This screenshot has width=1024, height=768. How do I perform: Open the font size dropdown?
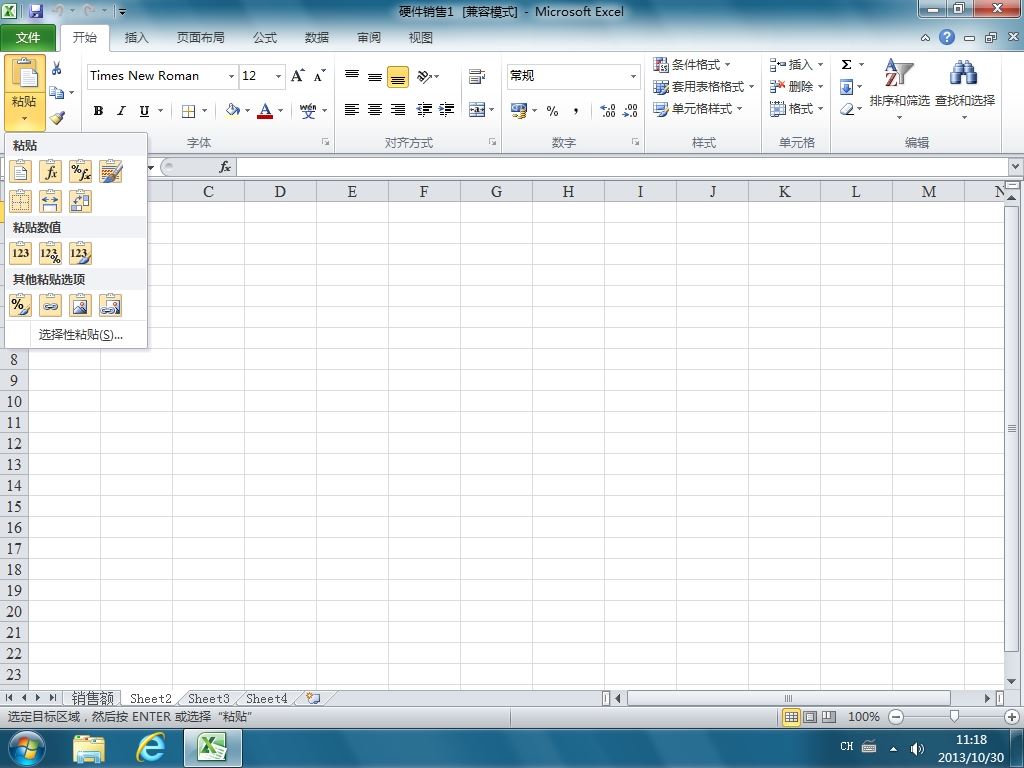coord(279,76)
